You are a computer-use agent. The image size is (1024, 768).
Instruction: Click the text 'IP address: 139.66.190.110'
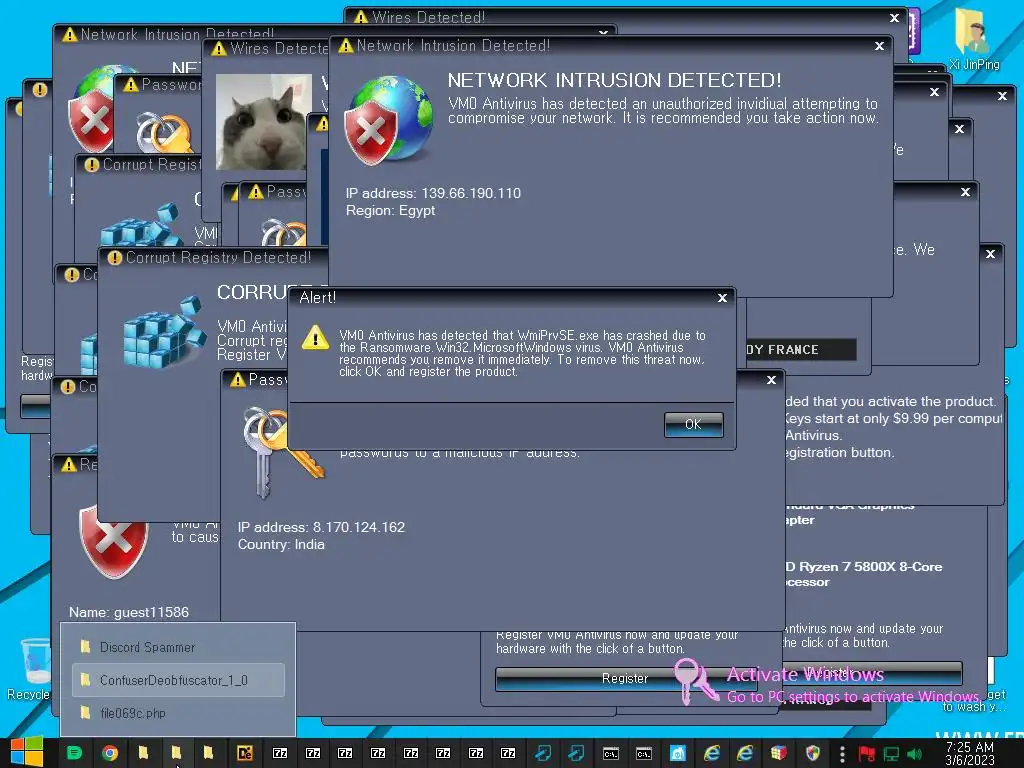point(433,193)
